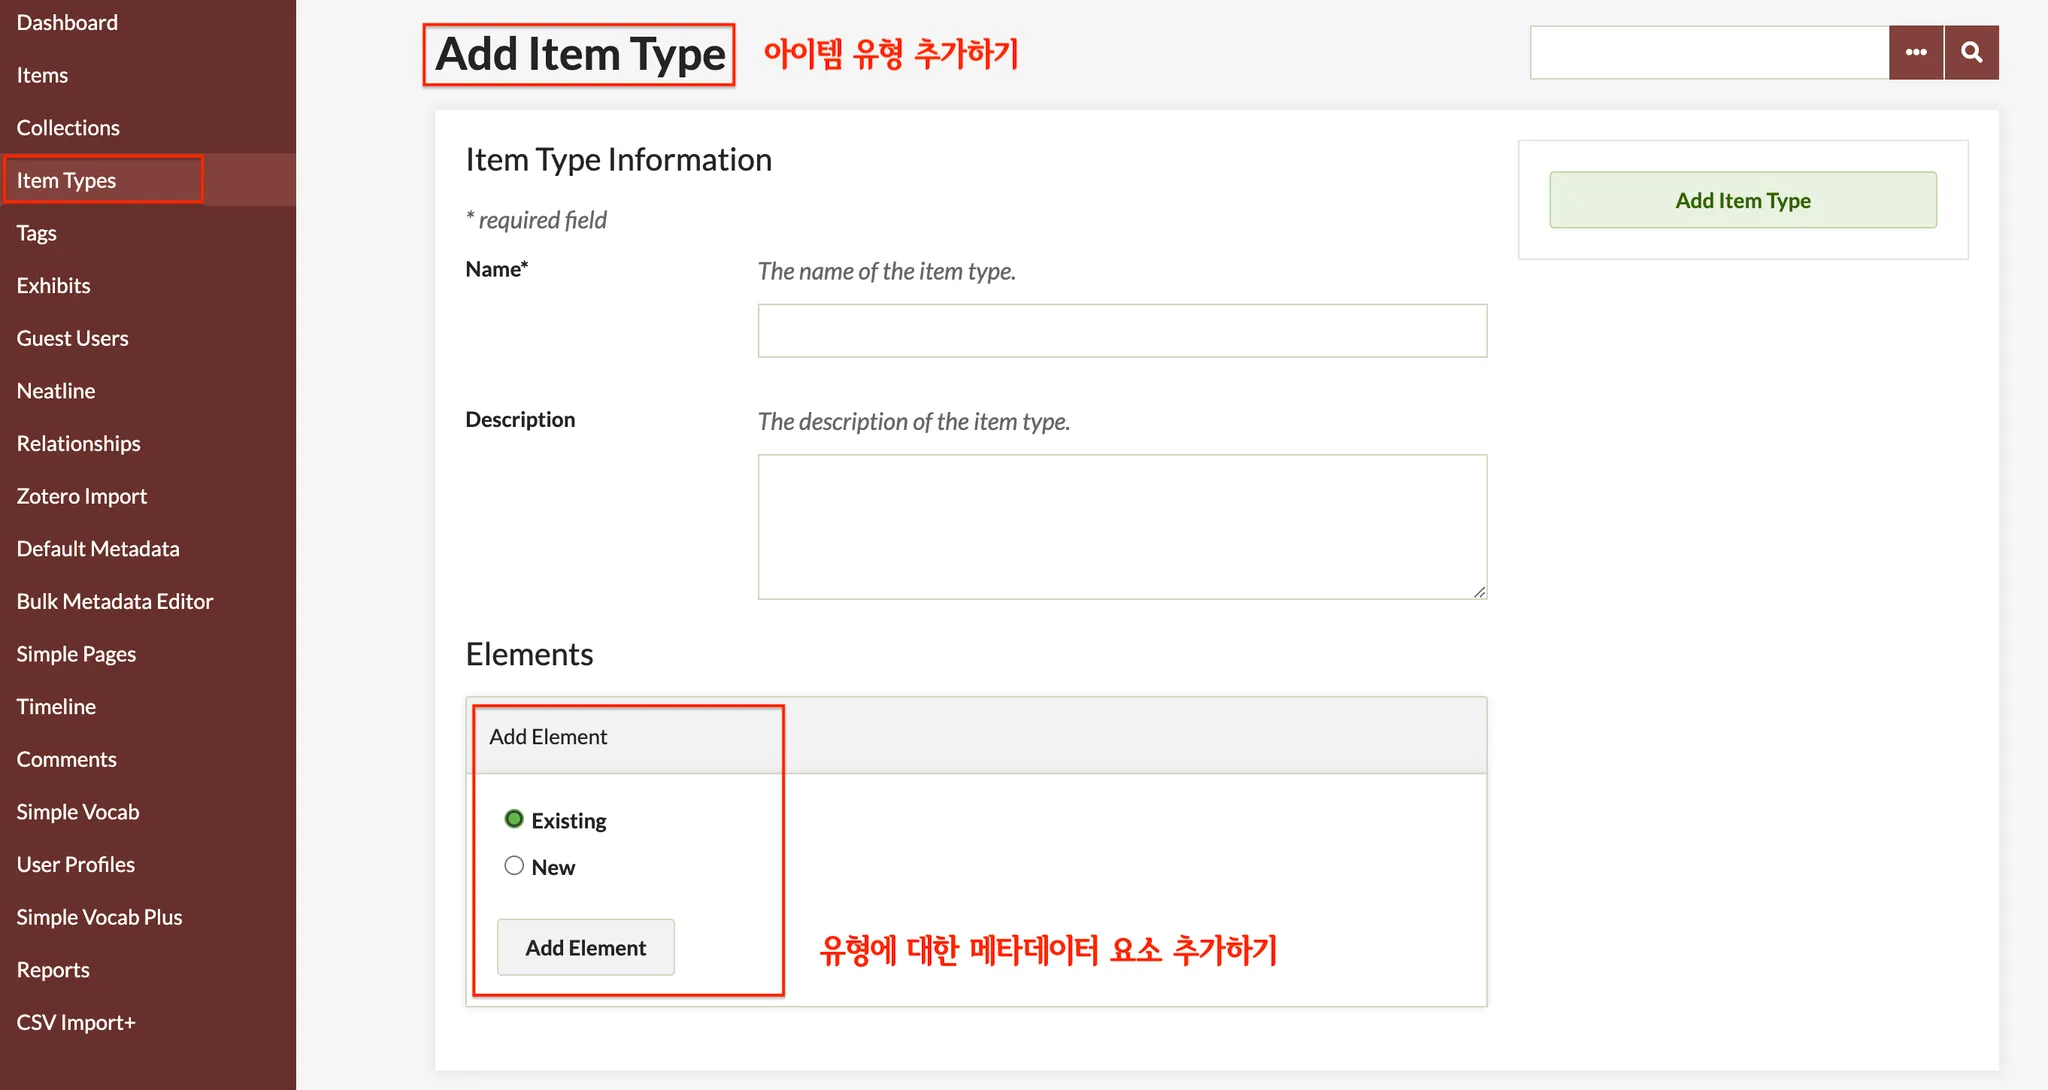Click the search magnifier icon button

pos(1971,52)
